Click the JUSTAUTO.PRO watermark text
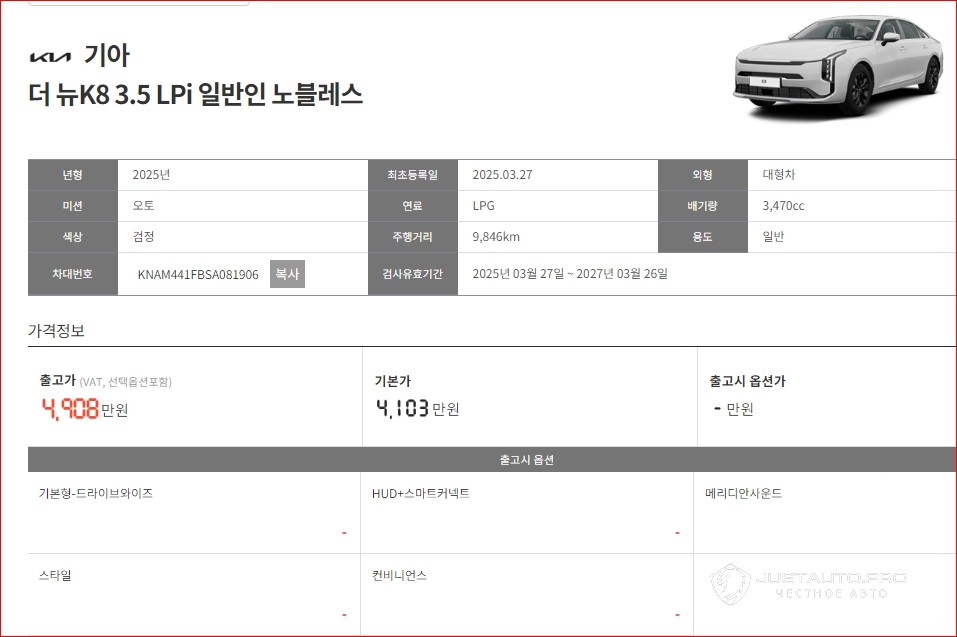The width and height of the screenshot is (957, 637). click(831, 578)
